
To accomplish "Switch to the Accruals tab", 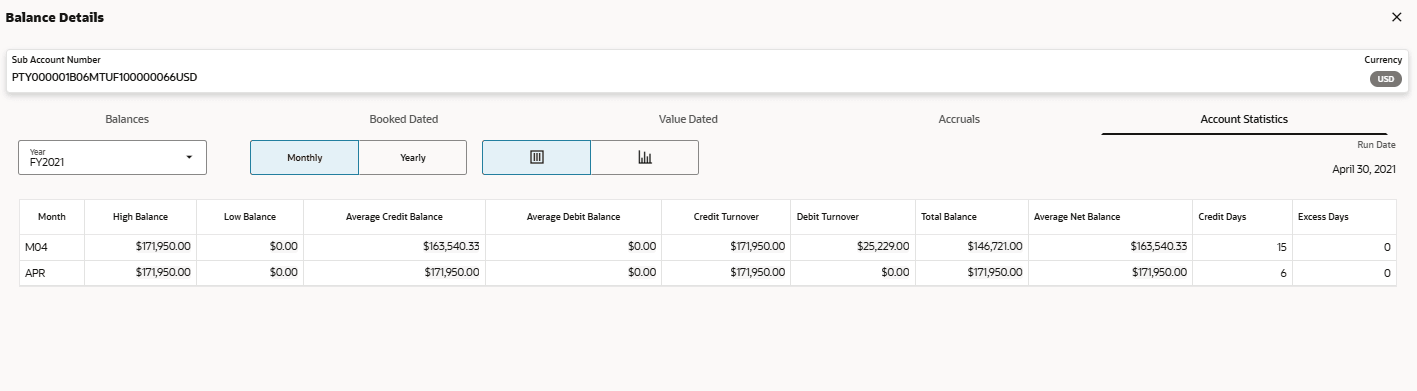I will point(959,119).
